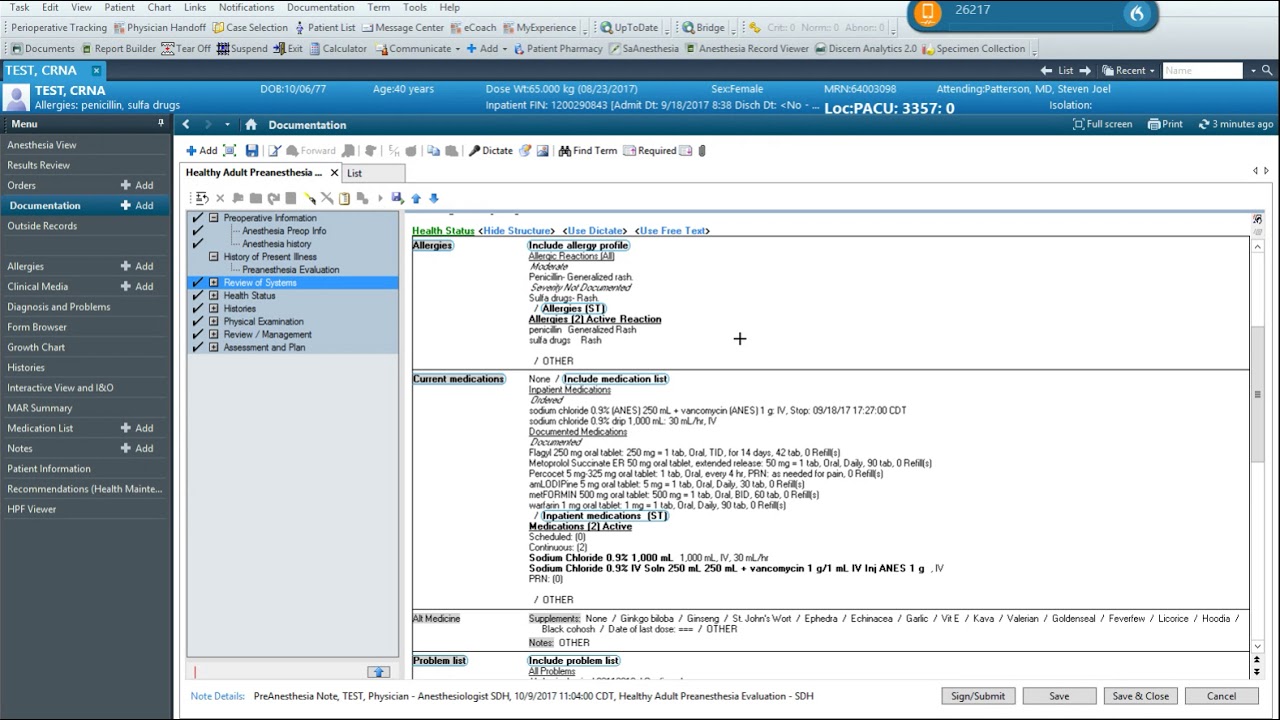This screenshot has height=720, width=1280.
Task: Open Results Review in the Menu
Action: click(x=39, y=165)
